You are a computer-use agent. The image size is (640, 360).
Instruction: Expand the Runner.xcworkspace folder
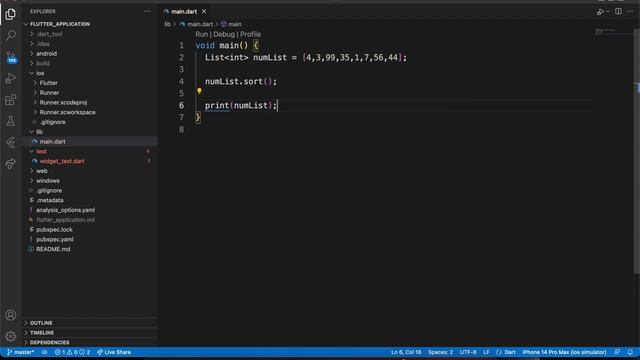click(67, 112)
